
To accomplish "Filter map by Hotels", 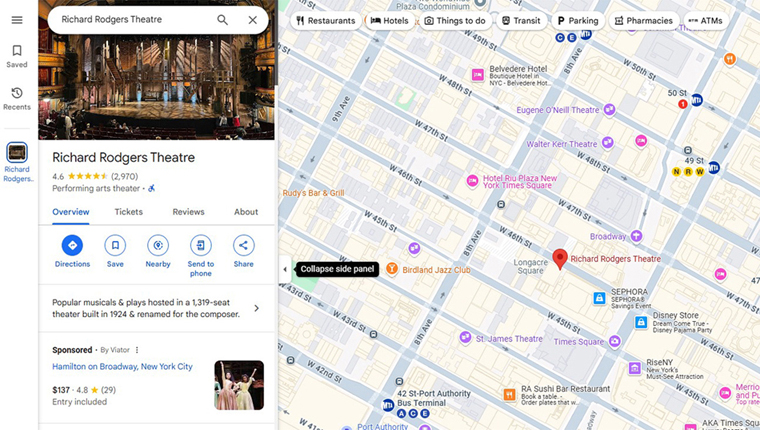I will pyautogui.click(x=390, y=21).
